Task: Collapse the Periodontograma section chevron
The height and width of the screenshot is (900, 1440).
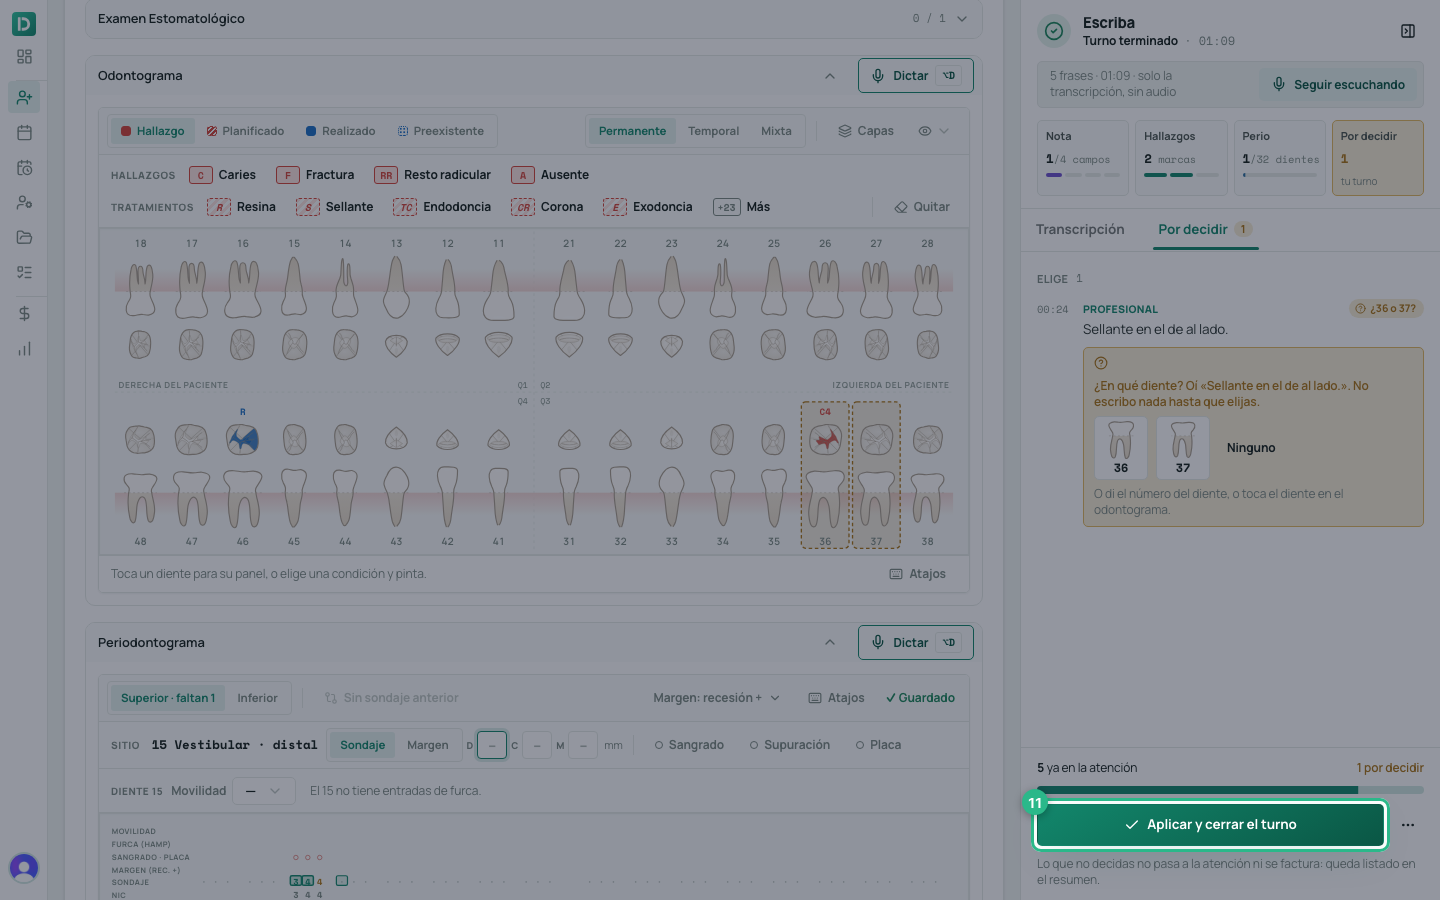Action: pyautogui.click(x=830, y=643)
